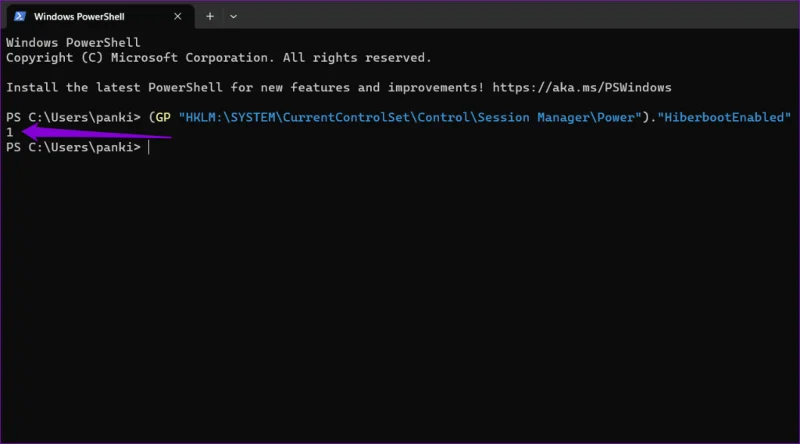Close the Windows PowerShell tab
This screenshot has height=444, width=800.
coord(178,16)
